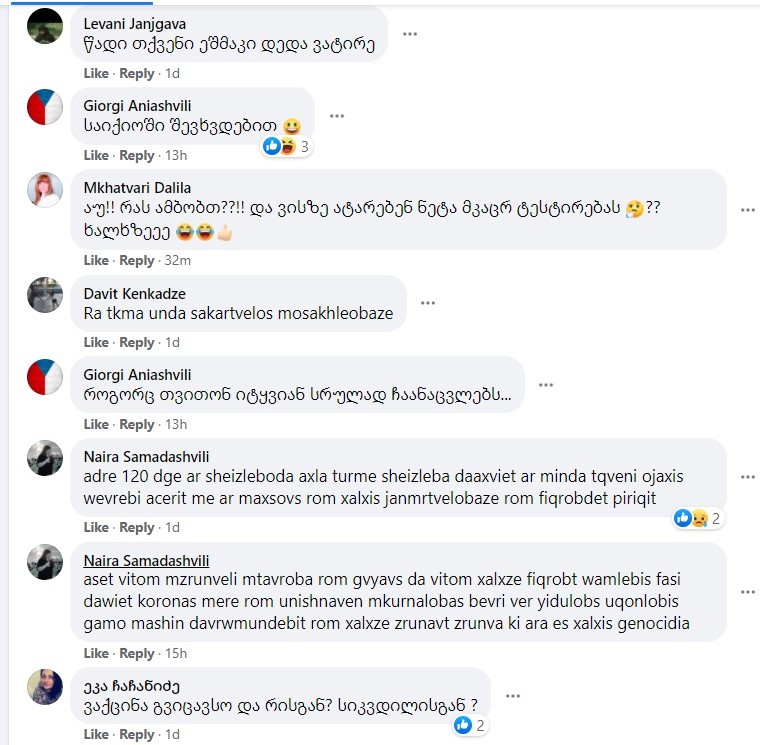Click ეკა ჩაჩანიძე's profile avatar
The image size is (760, 745).
pos(45,687)
